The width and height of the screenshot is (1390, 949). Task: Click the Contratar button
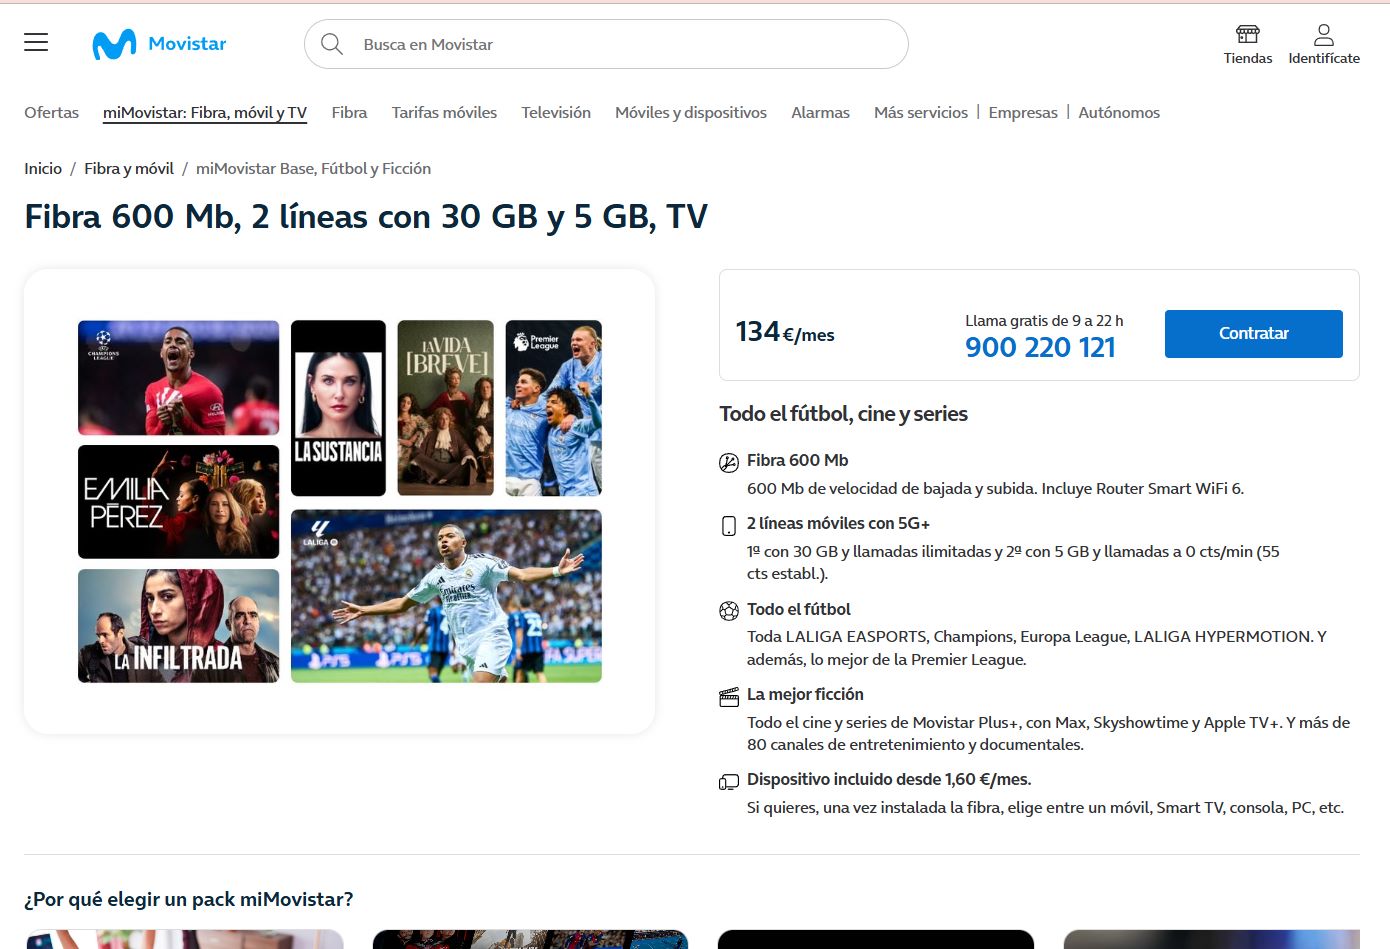point(1254,333)
